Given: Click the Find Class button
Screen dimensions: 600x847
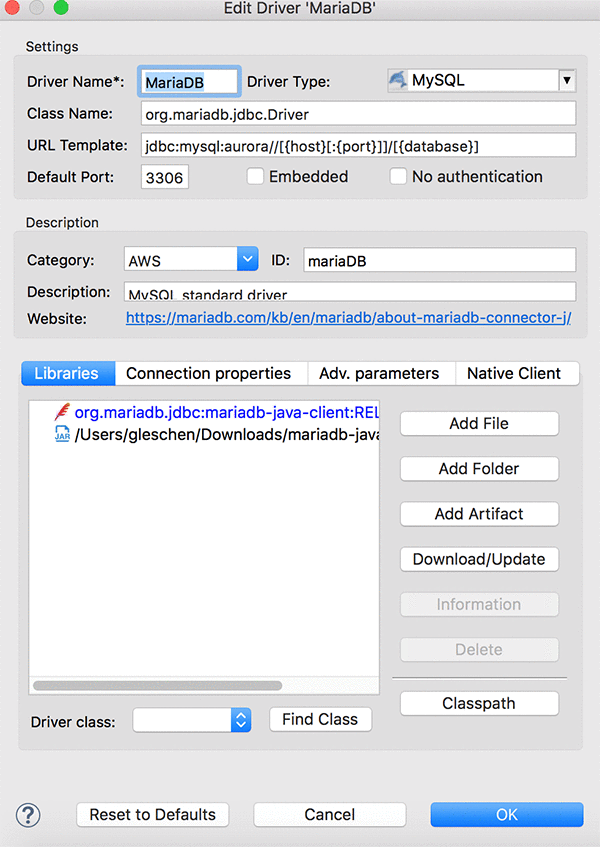Looking at the screenshot, I should [320, 720].
